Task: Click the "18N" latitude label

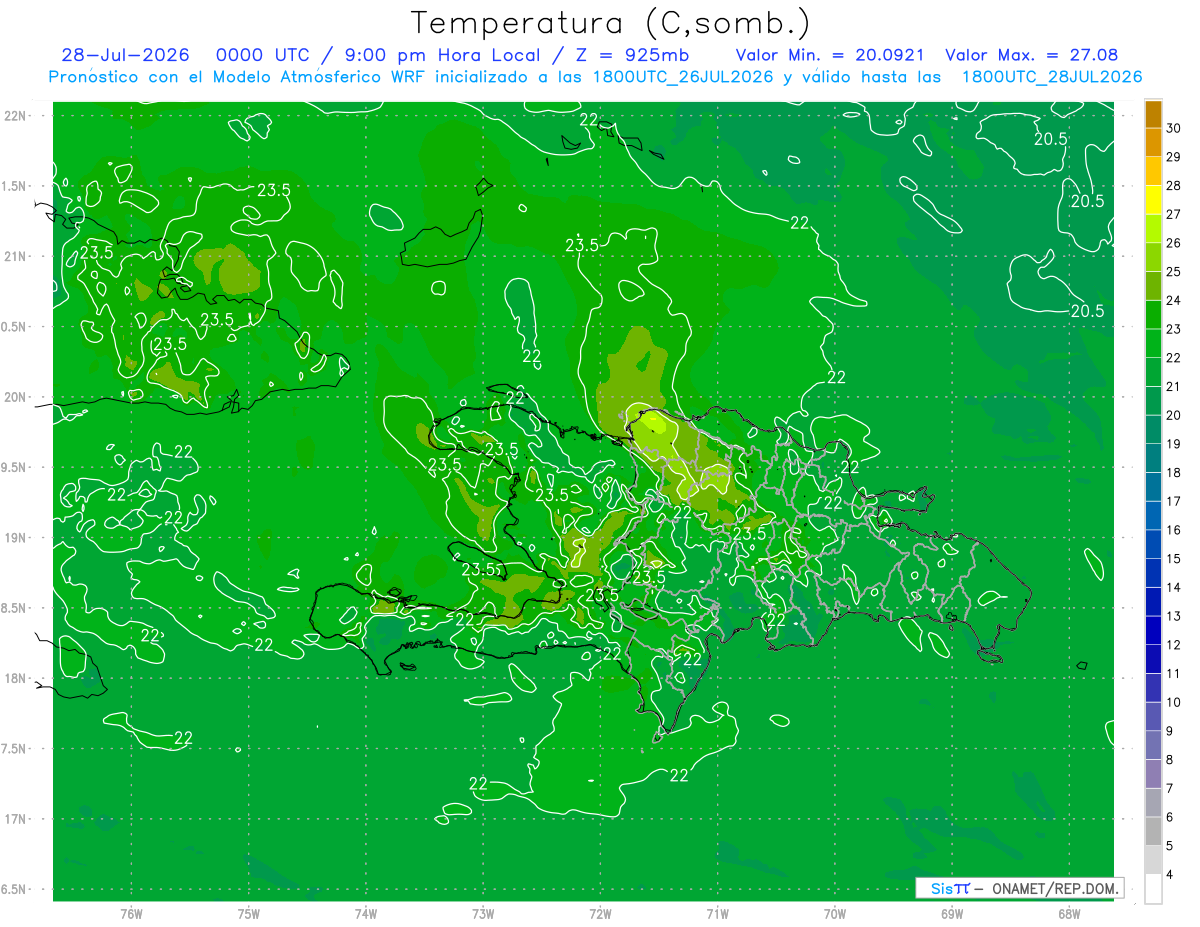Action: point(16,679)
